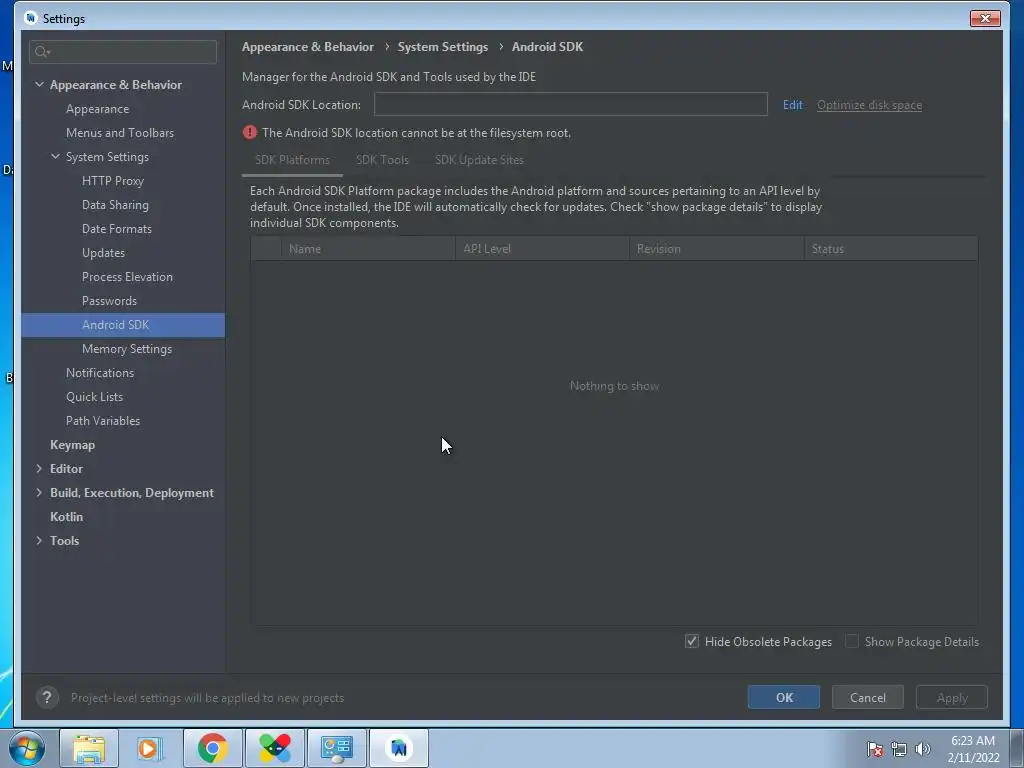The width and height of the screenshot is (1024, 768).
Task: Click System Settings in breadcrumb
Action: (x=442, y=47)
